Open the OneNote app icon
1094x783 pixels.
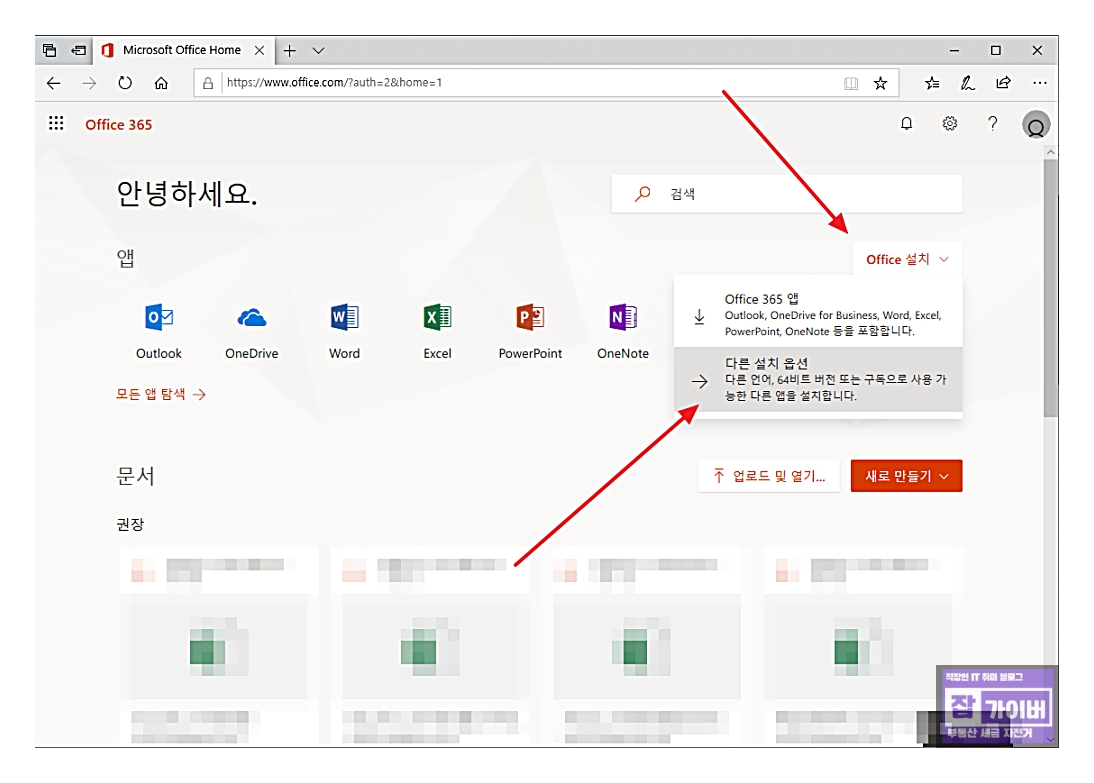[x=623, y=318]
